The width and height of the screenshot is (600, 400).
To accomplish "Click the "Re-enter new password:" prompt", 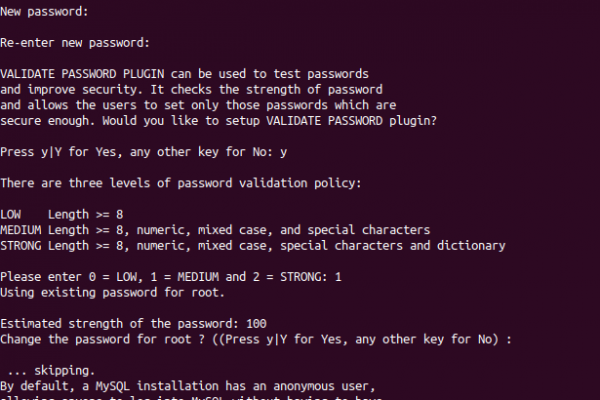I will (75, 43).
